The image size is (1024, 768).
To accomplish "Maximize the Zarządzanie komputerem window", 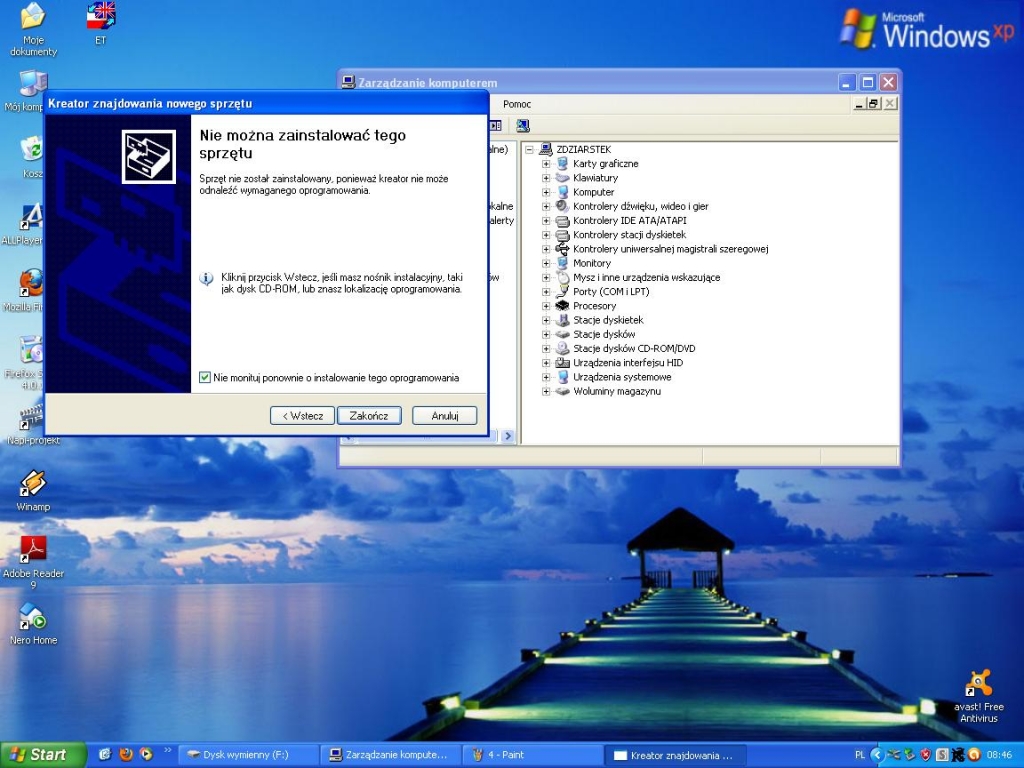I will click(x=867, y=82).
